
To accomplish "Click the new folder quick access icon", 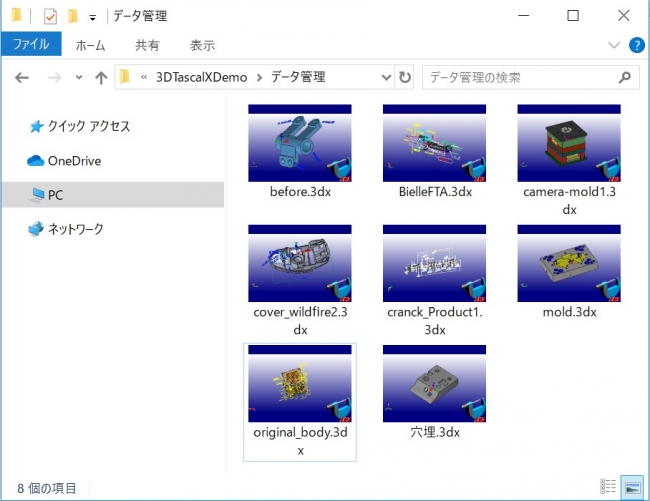I will point(73,17).
